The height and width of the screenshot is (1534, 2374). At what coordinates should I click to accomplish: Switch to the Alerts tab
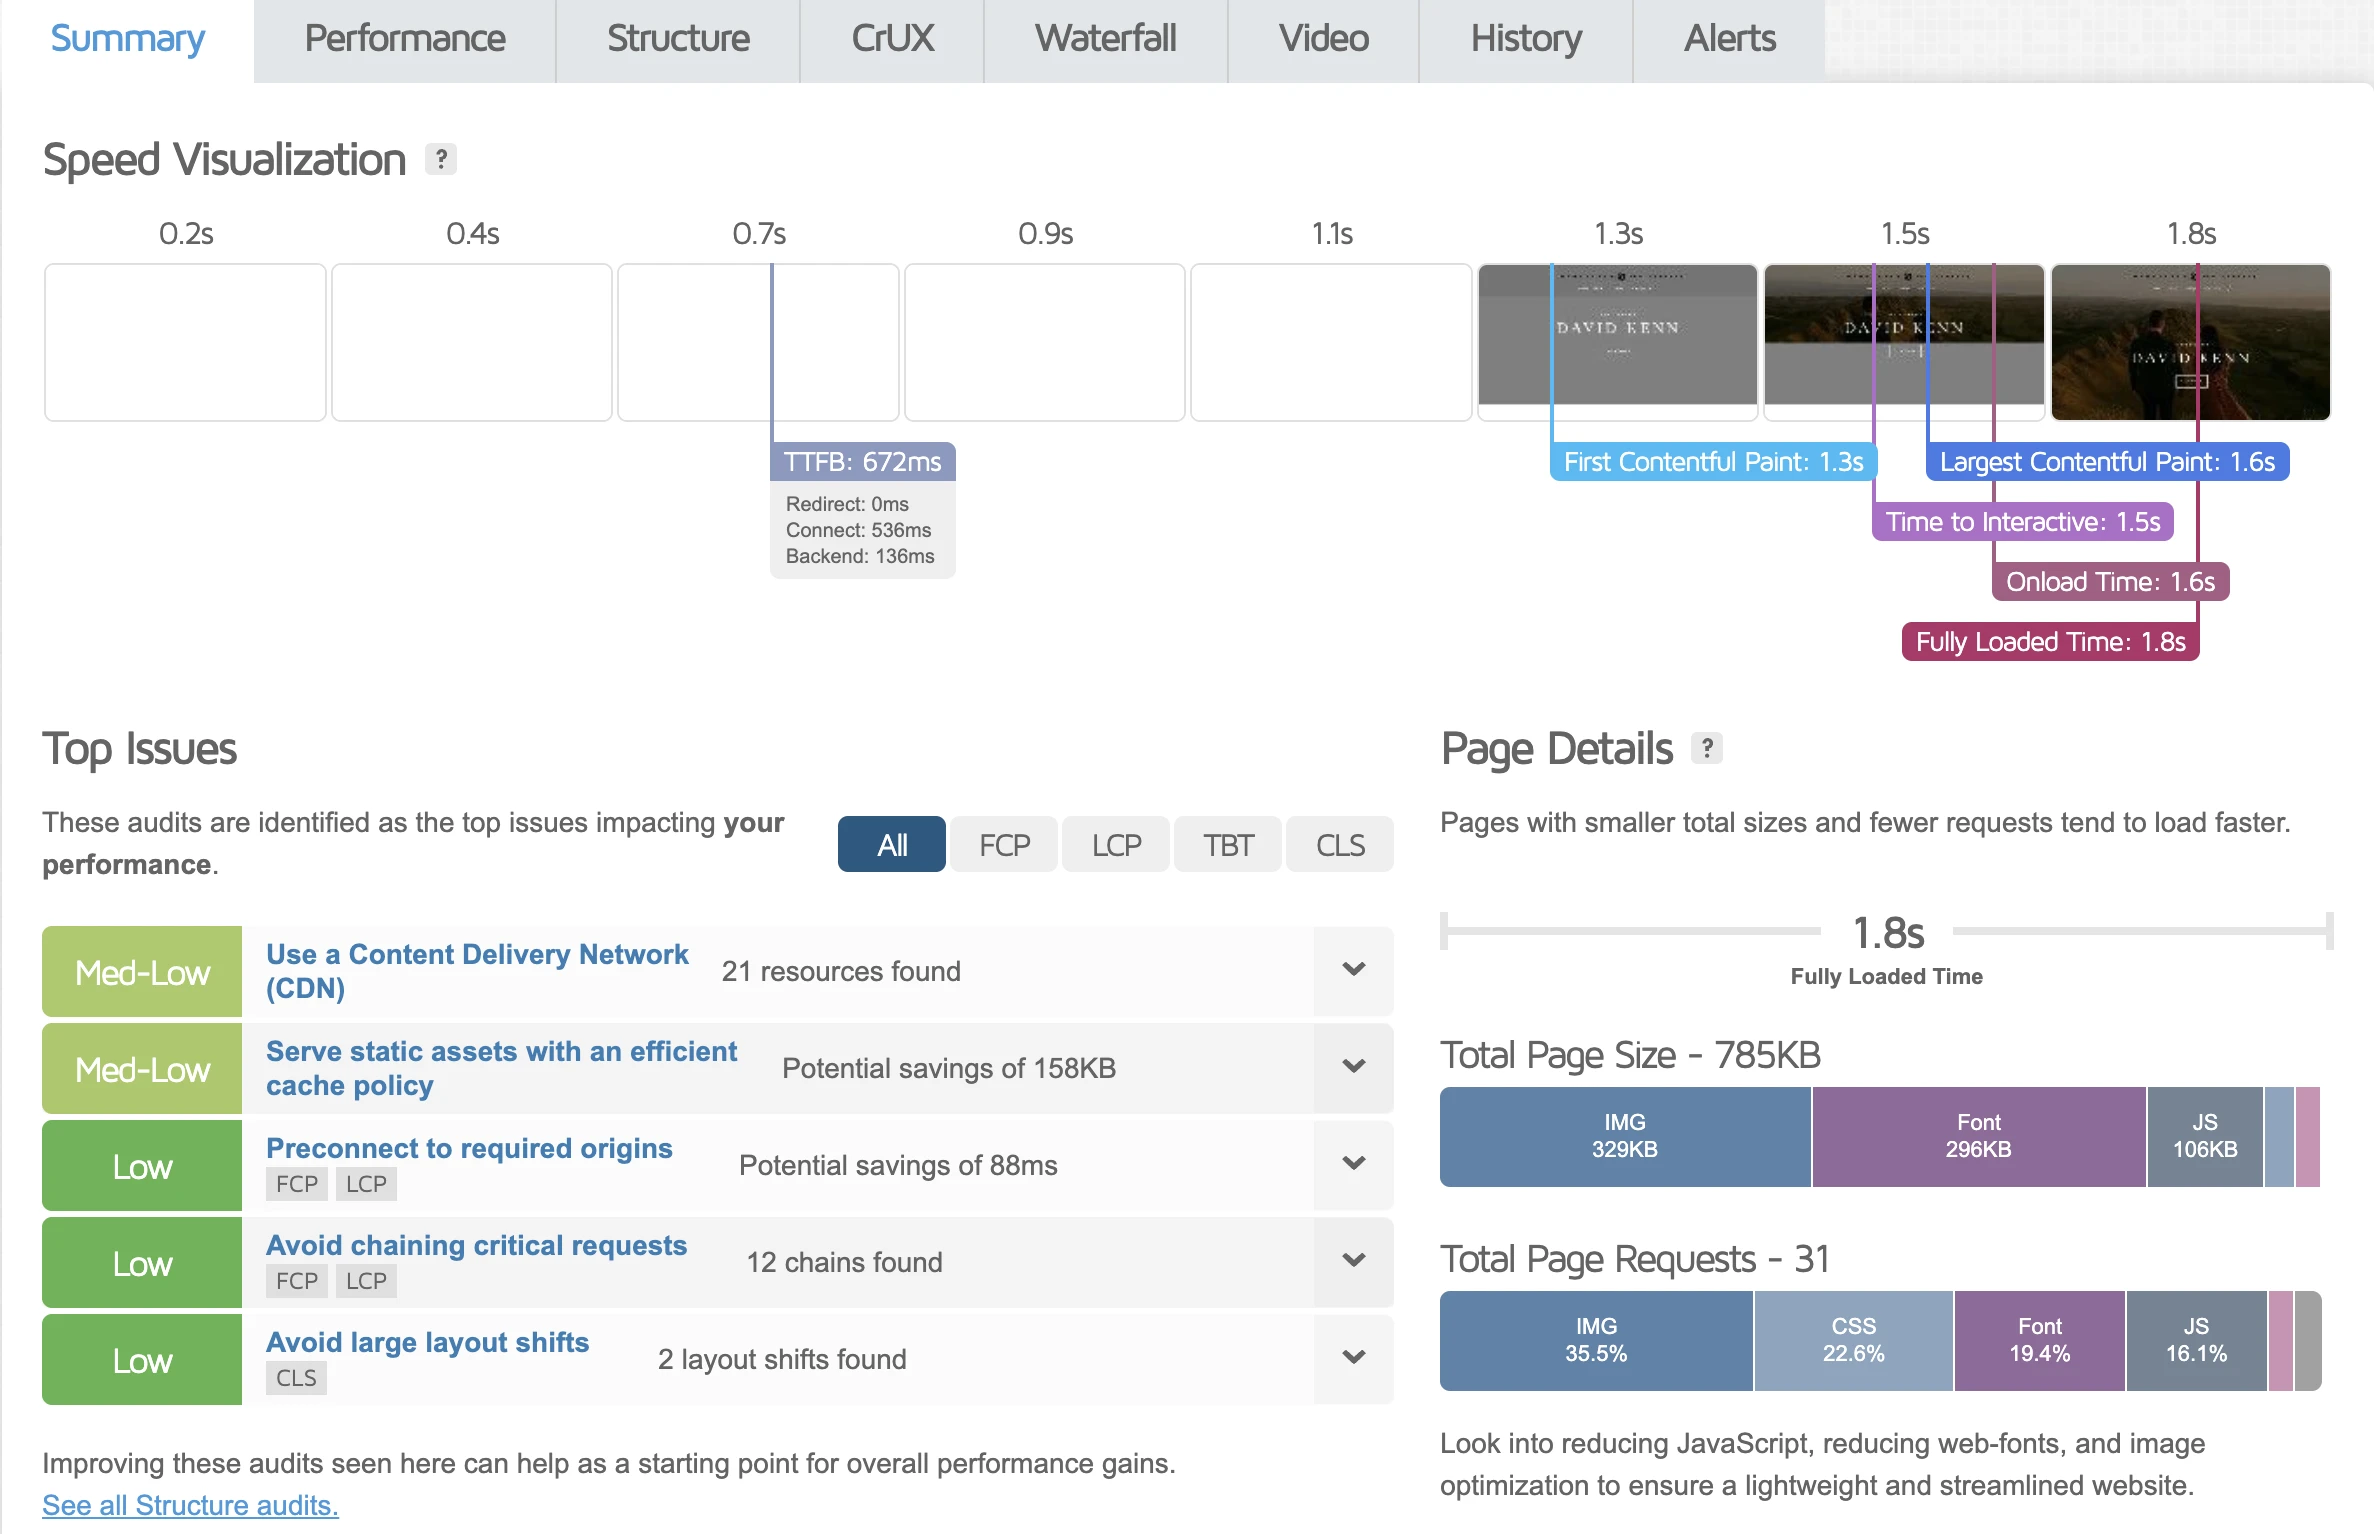point(1729,39)
